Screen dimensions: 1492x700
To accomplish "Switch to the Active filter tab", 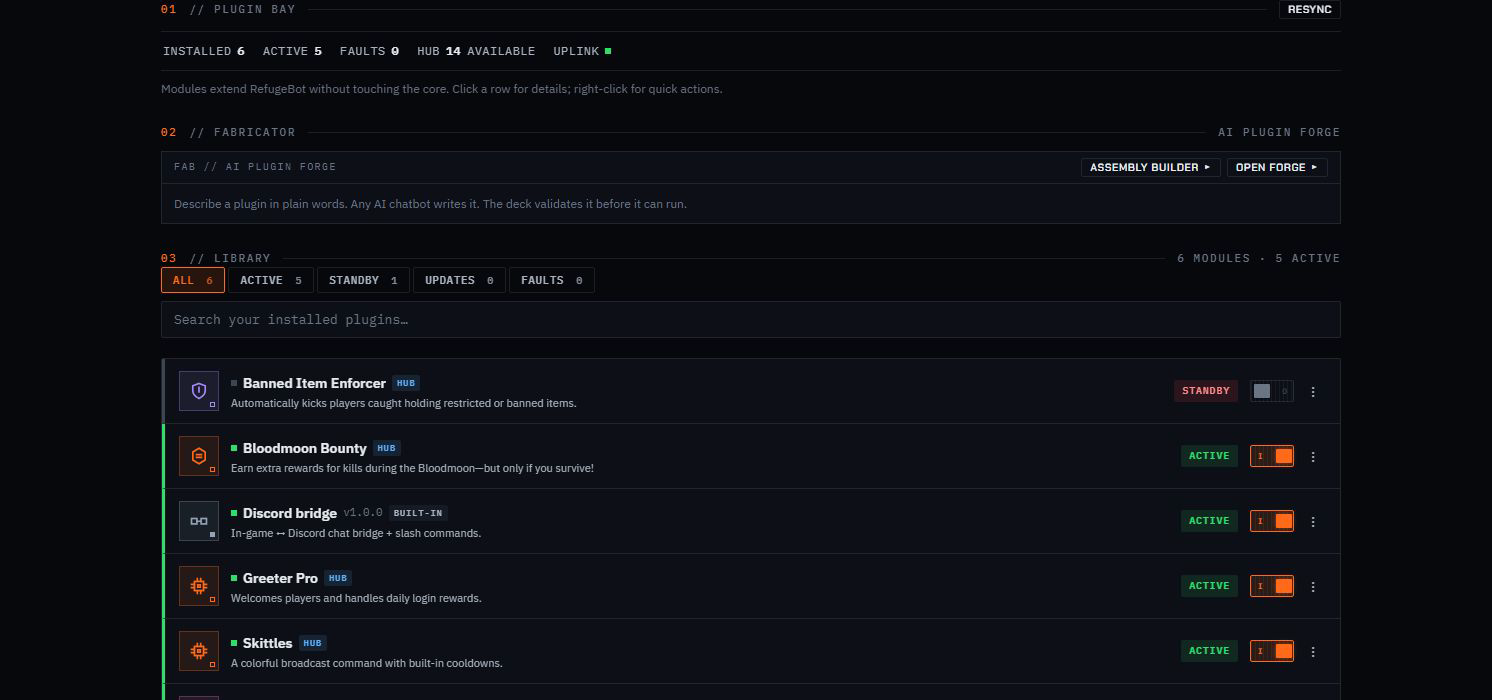I will 271,280.
